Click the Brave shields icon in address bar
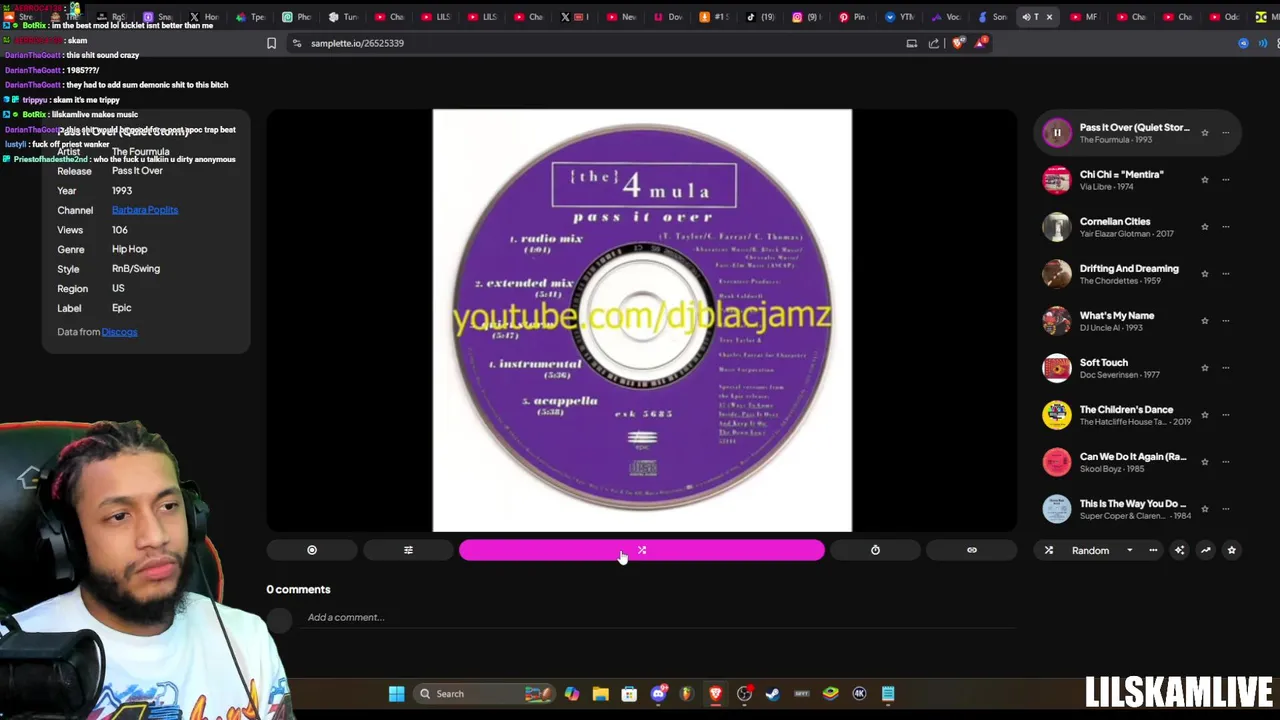 [959, 43]
